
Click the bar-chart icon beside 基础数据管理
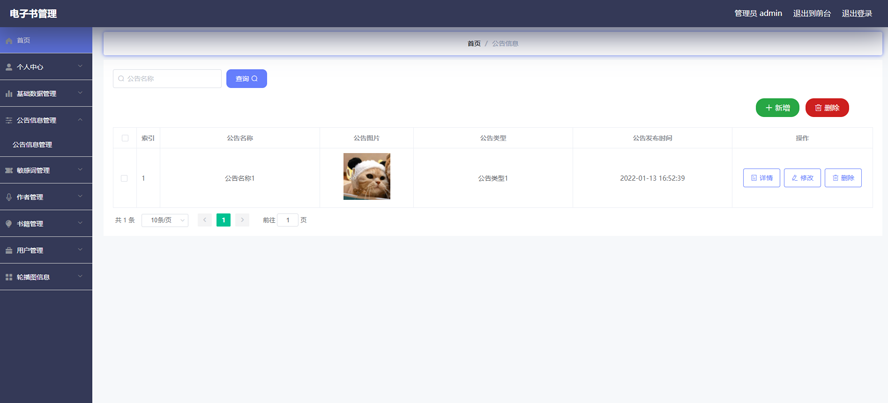(x=8, y=93)
